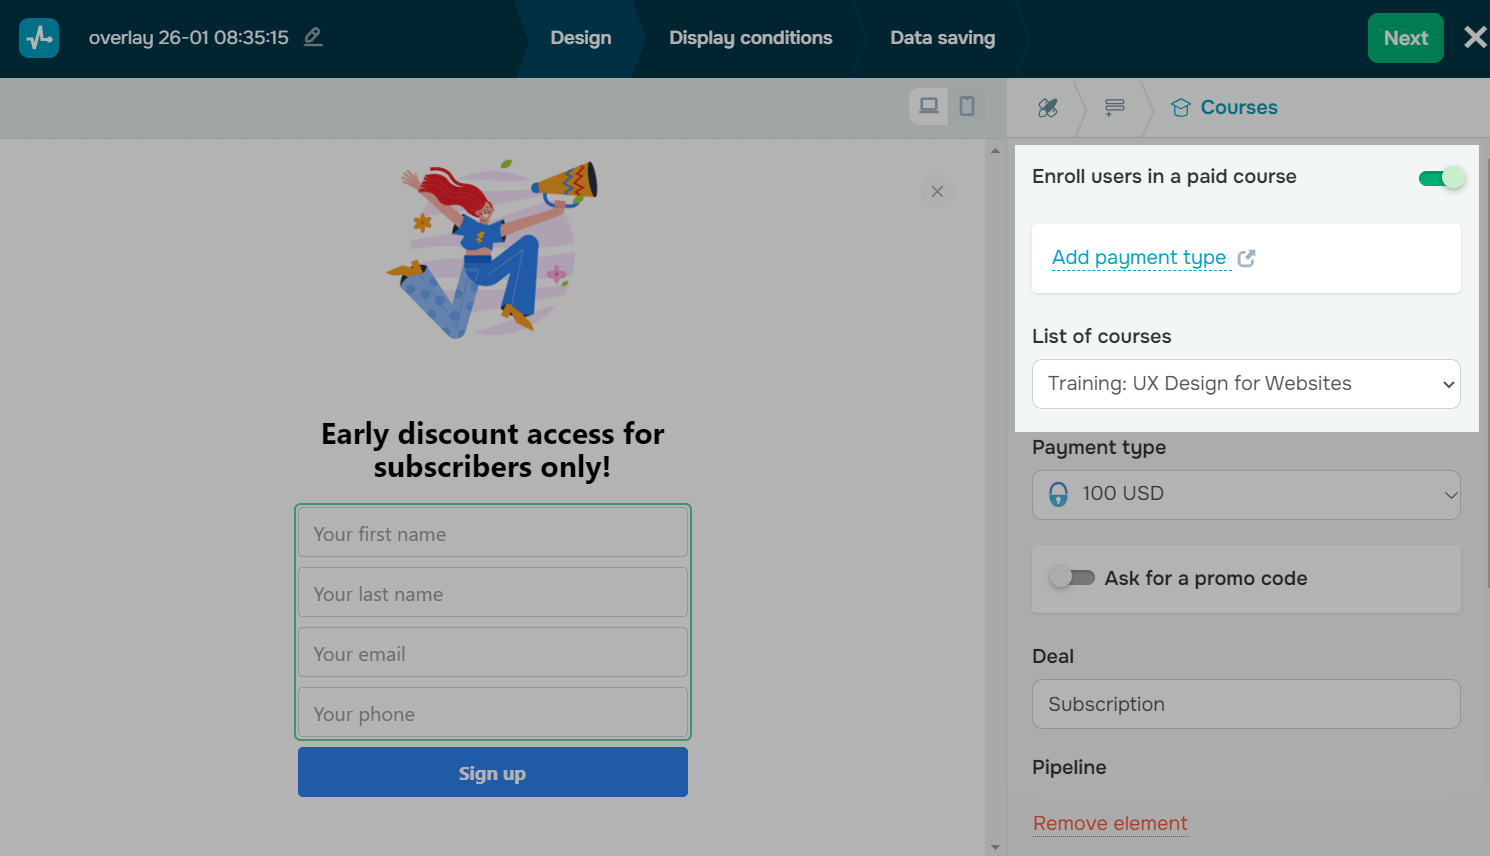Go to the Display conditions tab
1490x856 pixels.
click(750, 38)
